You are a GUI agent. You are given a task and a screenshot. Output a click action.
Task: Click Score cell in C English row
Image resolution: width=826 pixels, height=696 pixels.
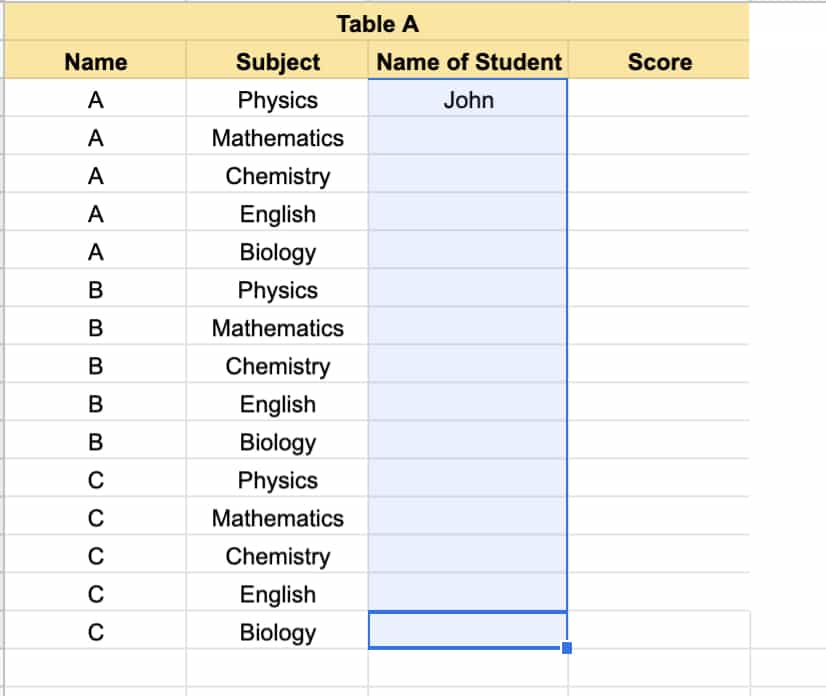point(659,592)
